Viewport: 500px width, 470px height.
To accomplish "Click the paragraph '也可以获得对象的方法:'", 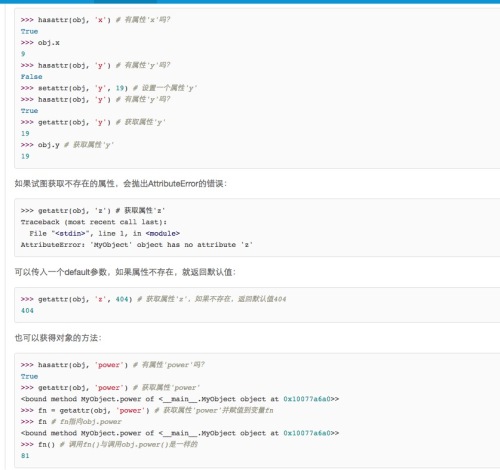I will pyautogui.click(x=58, y=338).
